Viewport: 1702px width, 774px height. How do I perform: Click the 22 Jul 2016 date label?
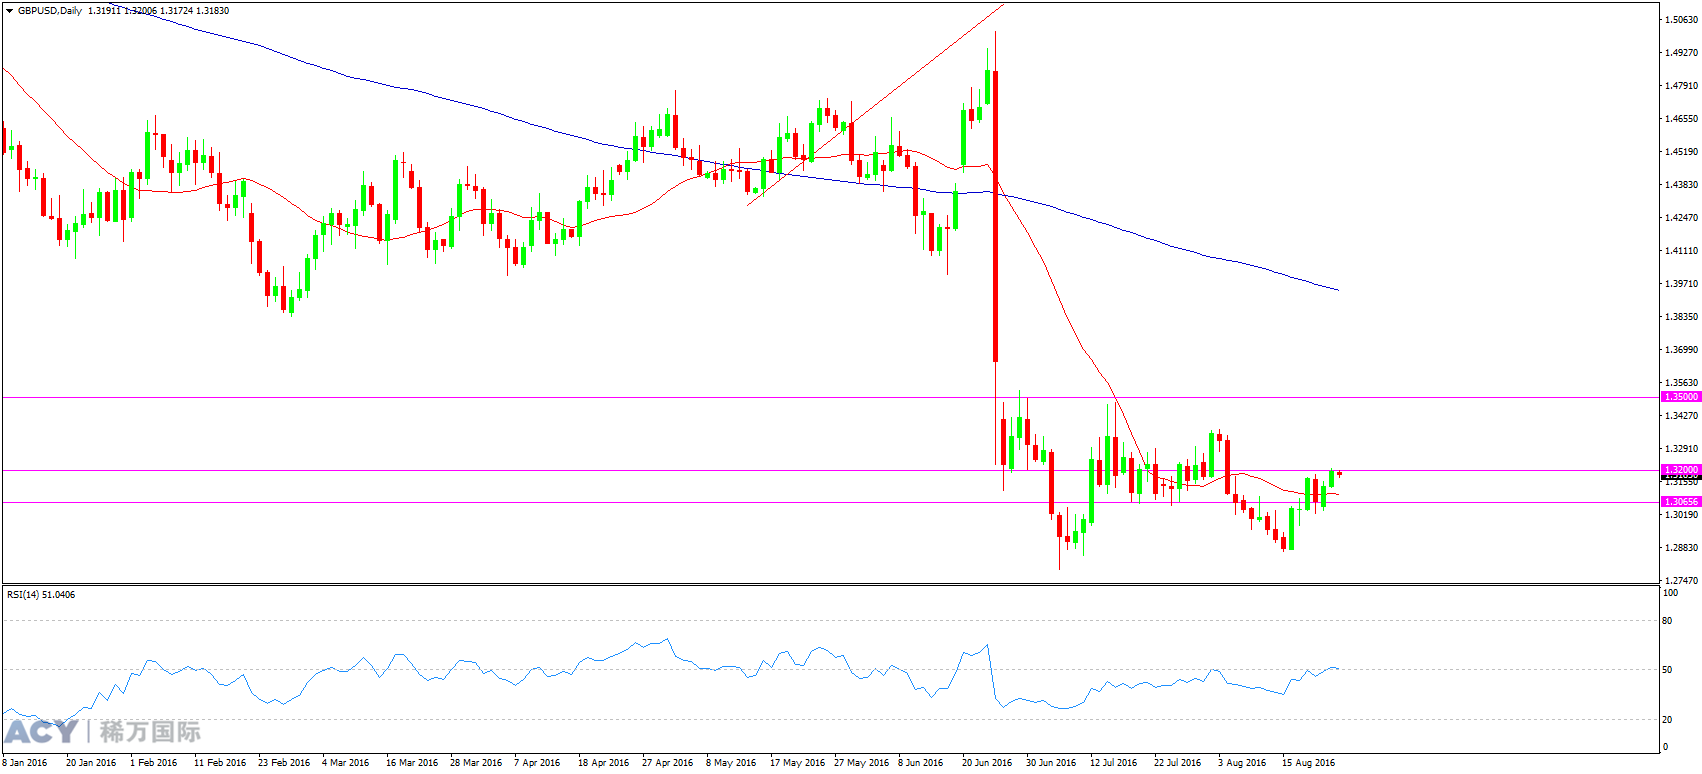pos(1178,762)
